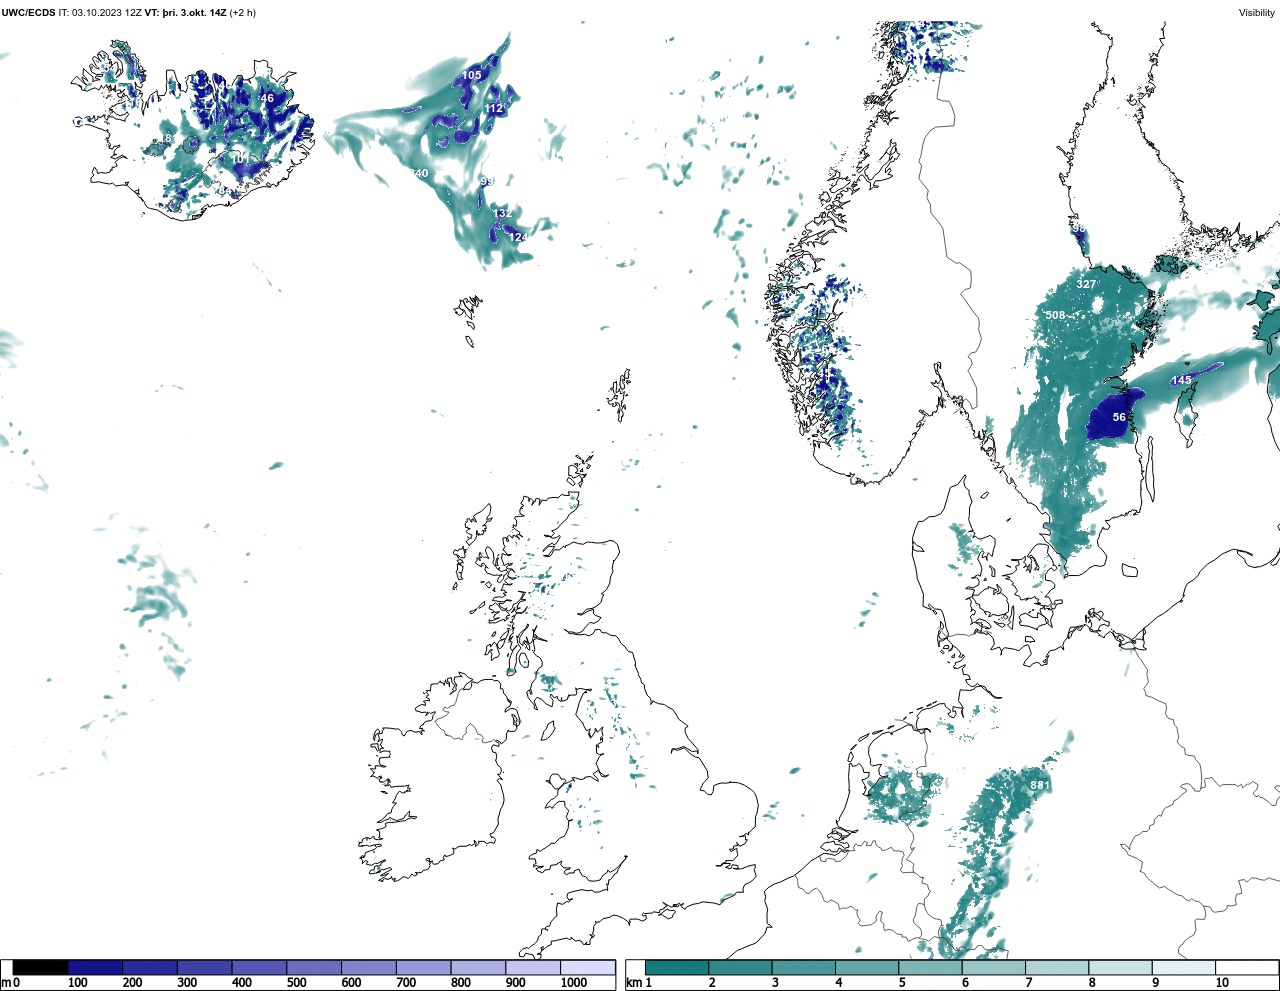Click the 105 visibility value north of Iceland
This screenshot has width=1280, height=991.
tap(472, 75)
